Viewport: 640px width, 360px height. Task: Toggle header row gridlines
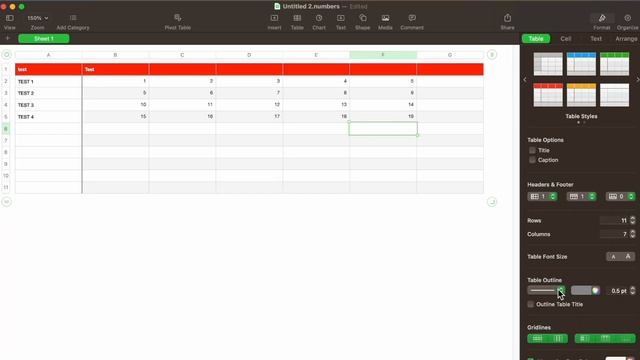tap(605, 338)
